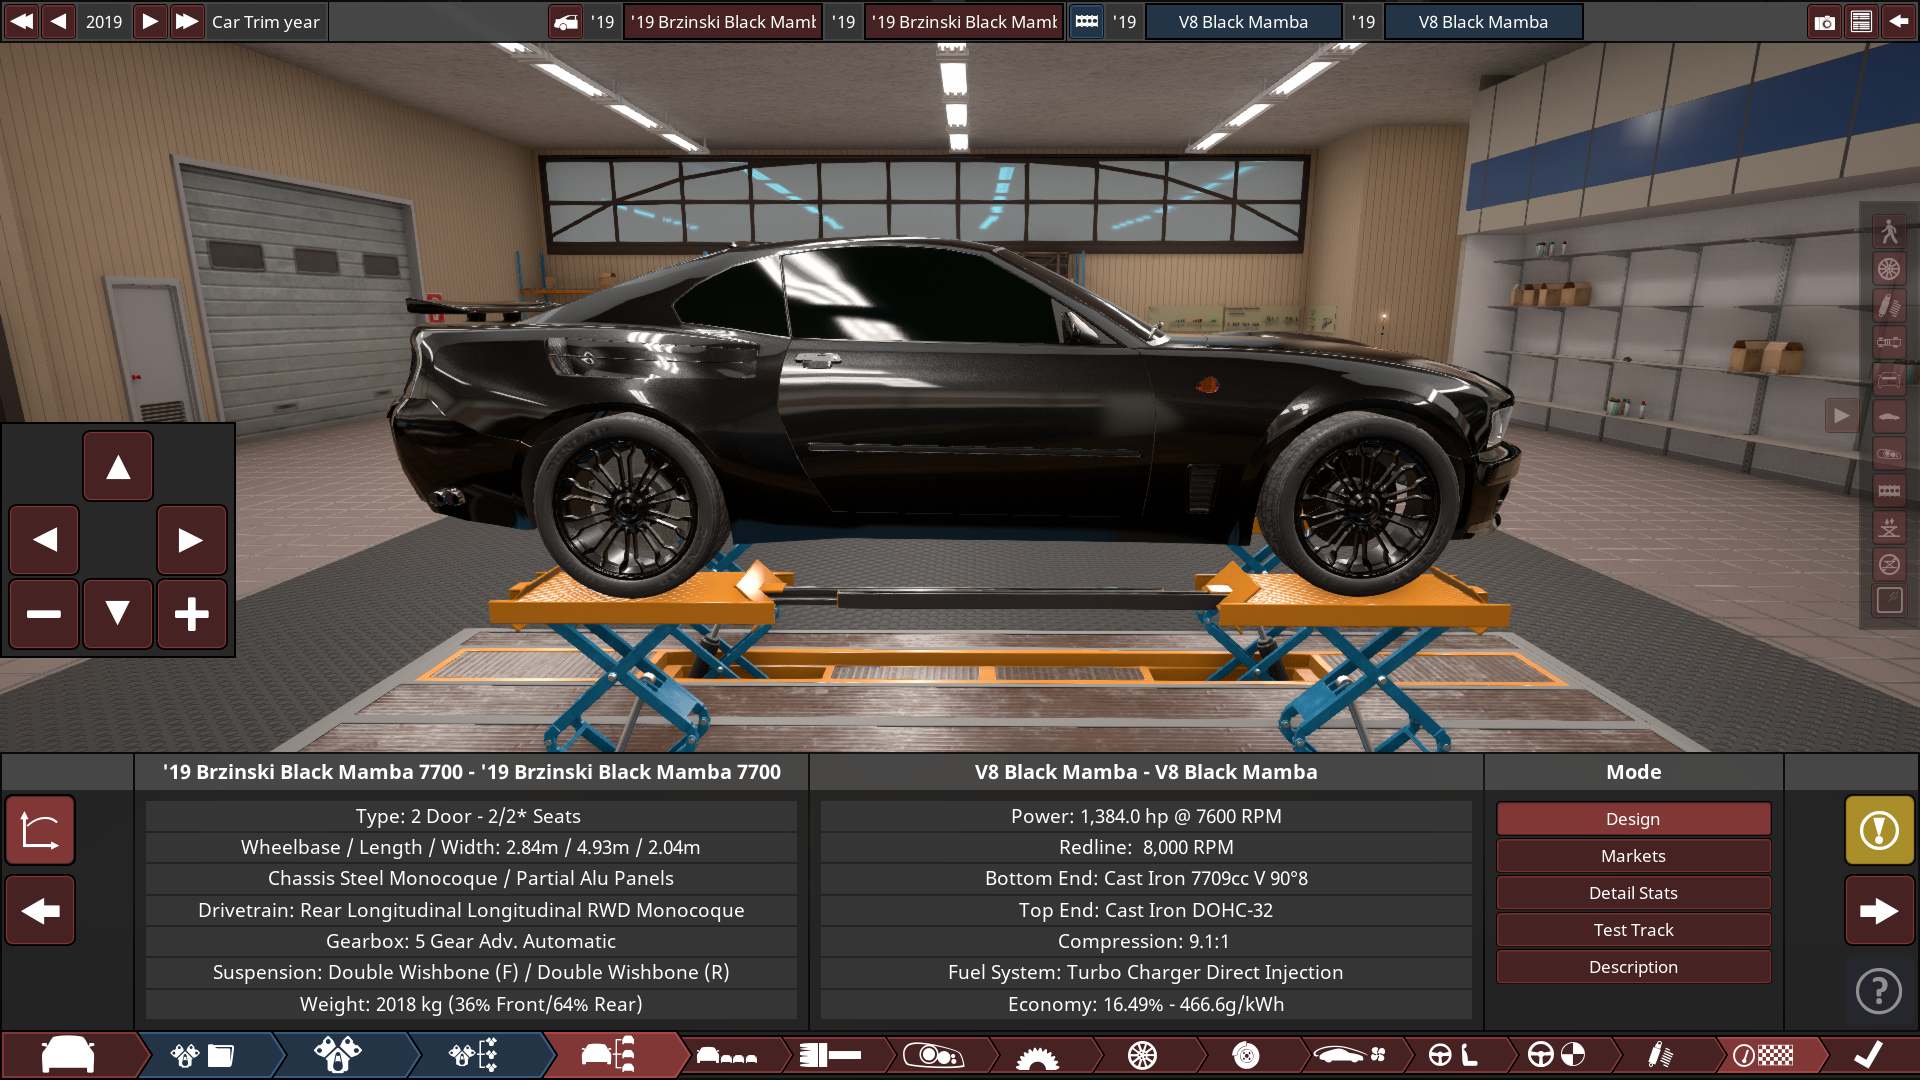The height and width of the screenshot is (1080, 1920).
Task: Click the reset view icon above left arrow
Action: pyautogui.click(x=40, y=830)
